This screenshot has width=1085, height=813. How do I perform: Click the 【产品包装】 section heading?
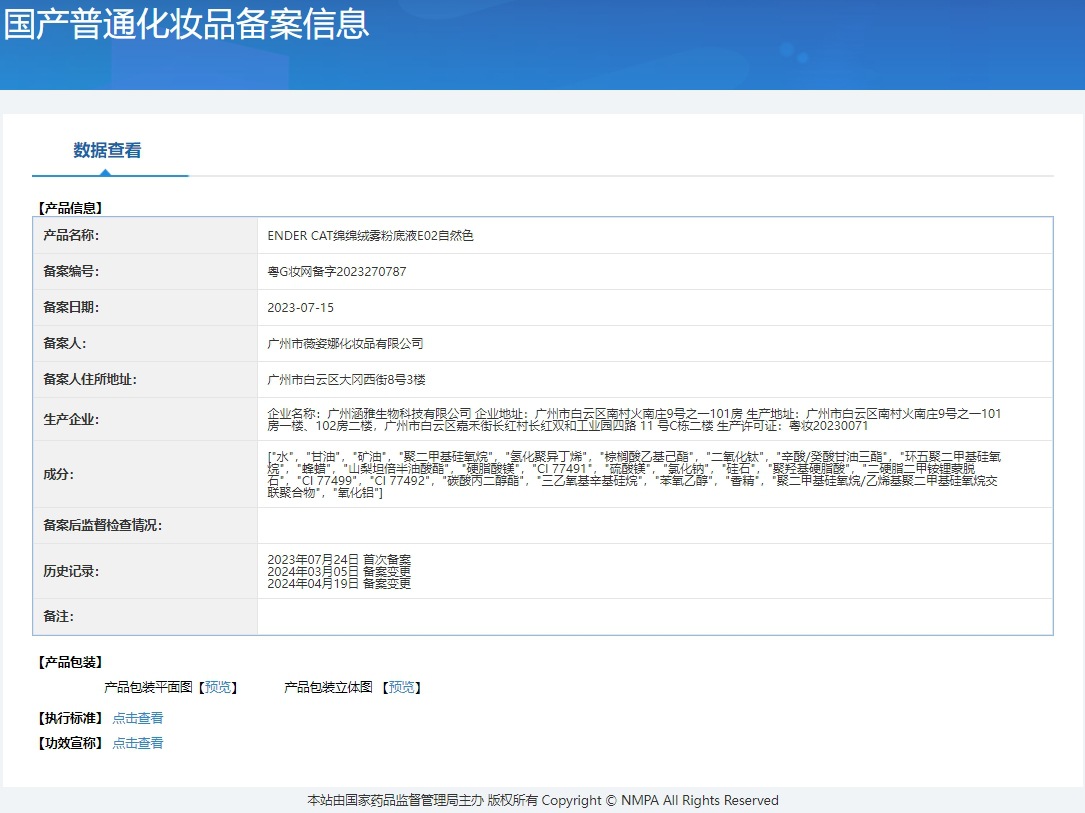tap(70, 662)
